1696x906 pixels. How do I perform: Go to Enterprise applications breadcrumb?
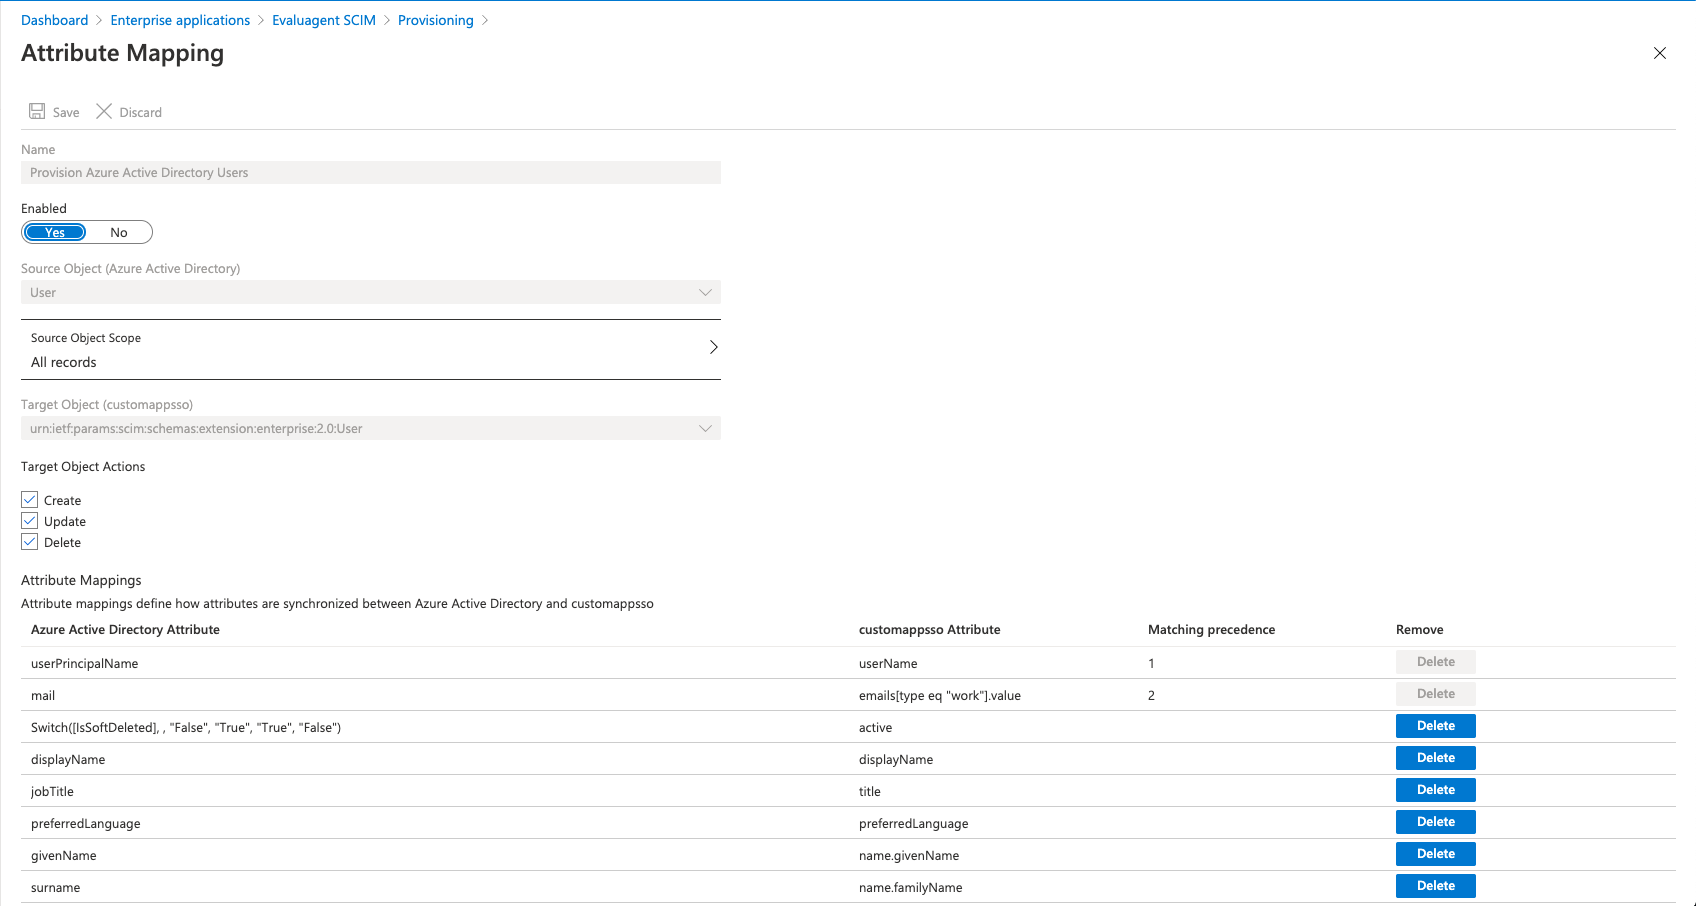(180, 20)
